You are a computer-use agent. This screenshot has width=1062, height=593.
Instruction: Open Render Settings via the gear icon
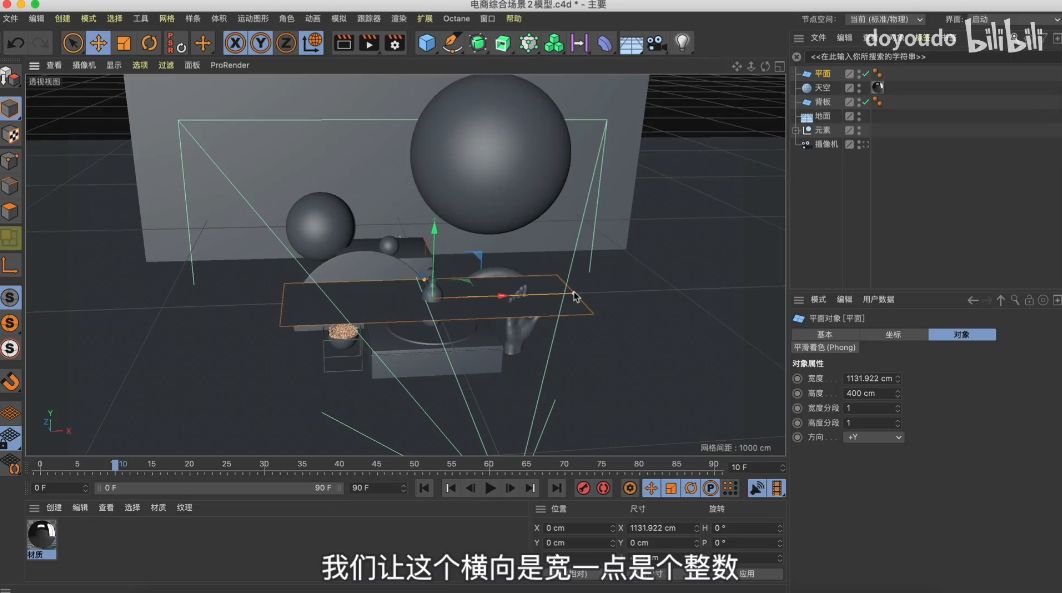pyautogui.click(x=394, y=43)
